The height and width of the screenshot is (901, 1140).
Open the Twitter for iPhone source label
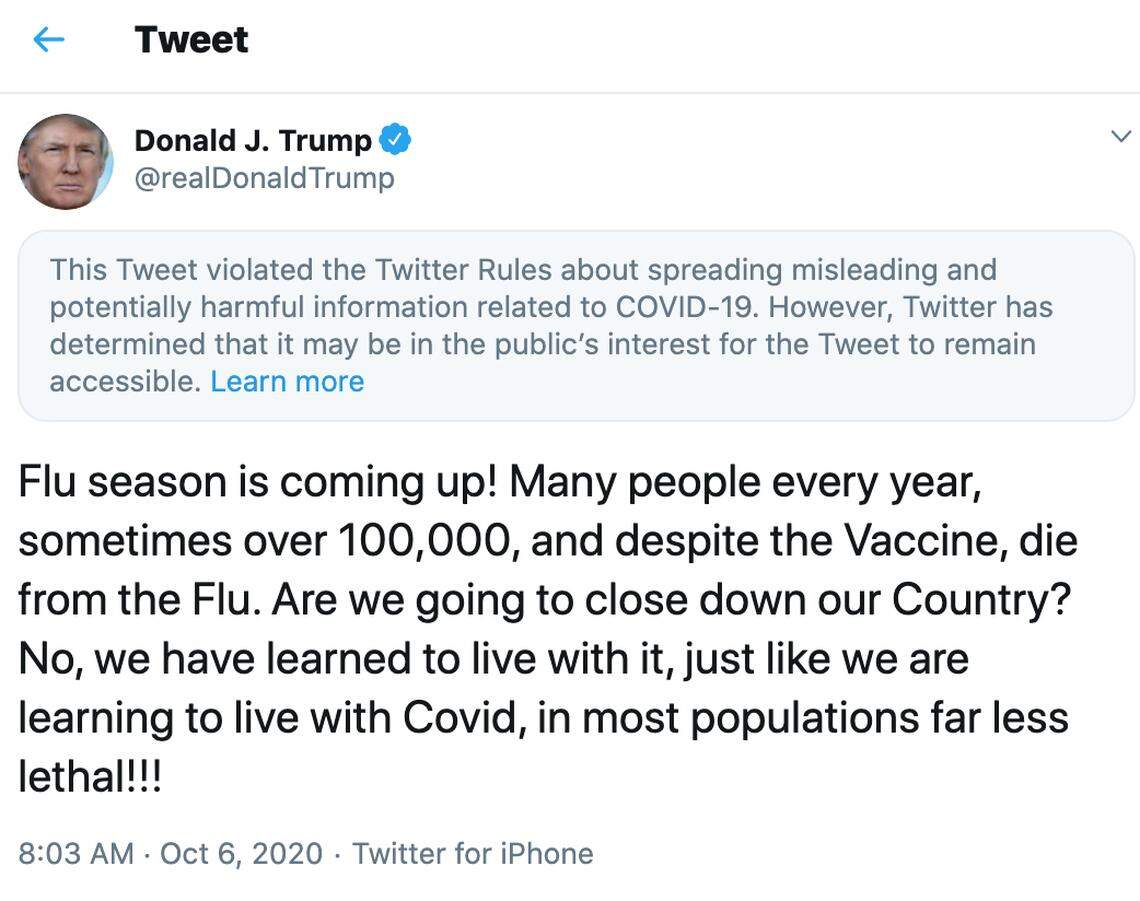pos(472,853)
